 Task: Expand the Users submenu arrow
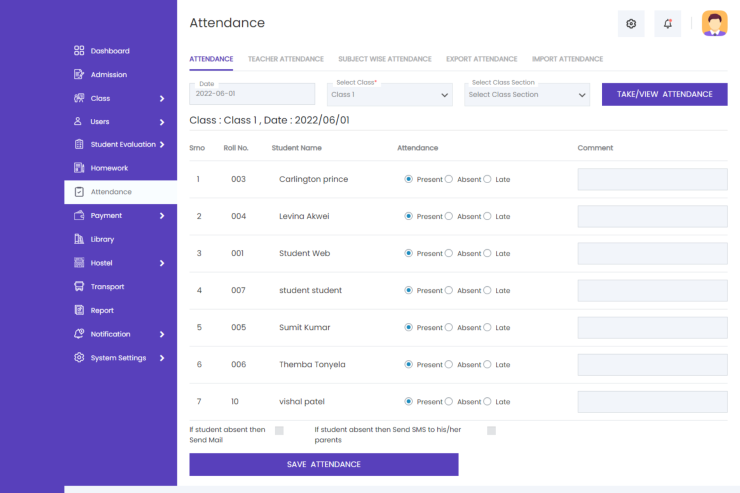tap(162, 122)
